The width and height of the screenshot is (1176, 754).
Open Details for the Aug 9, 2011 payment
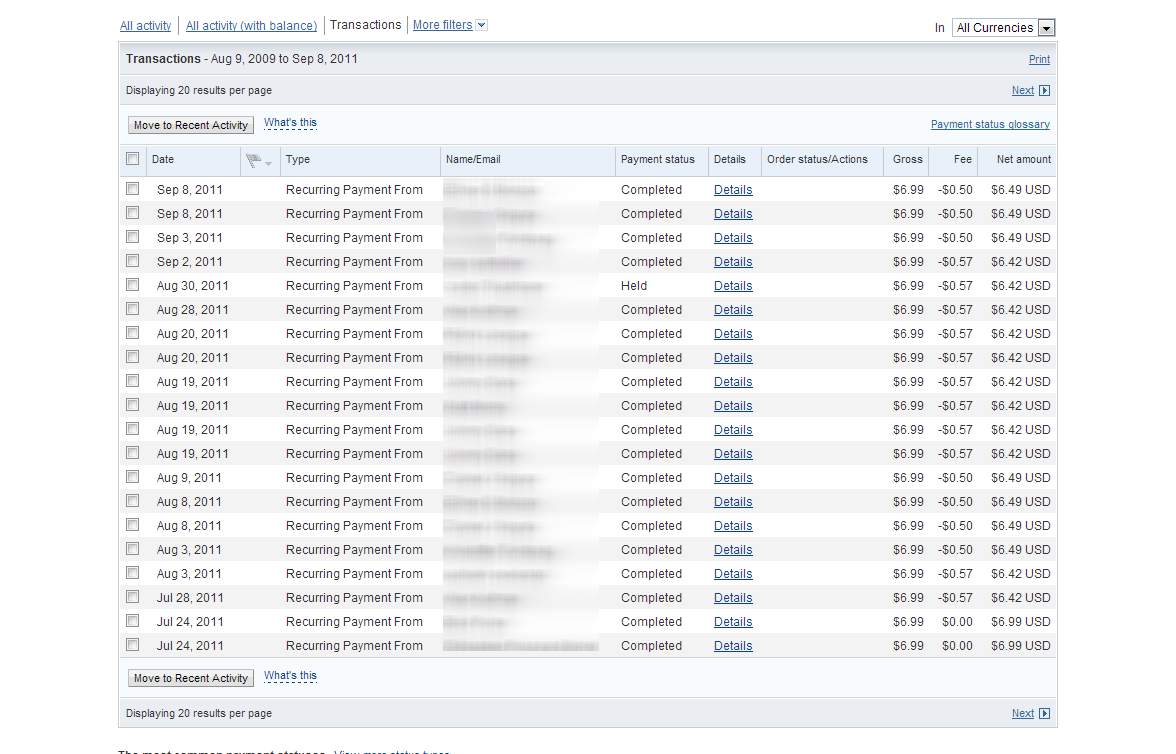click(x=733, y=478)
